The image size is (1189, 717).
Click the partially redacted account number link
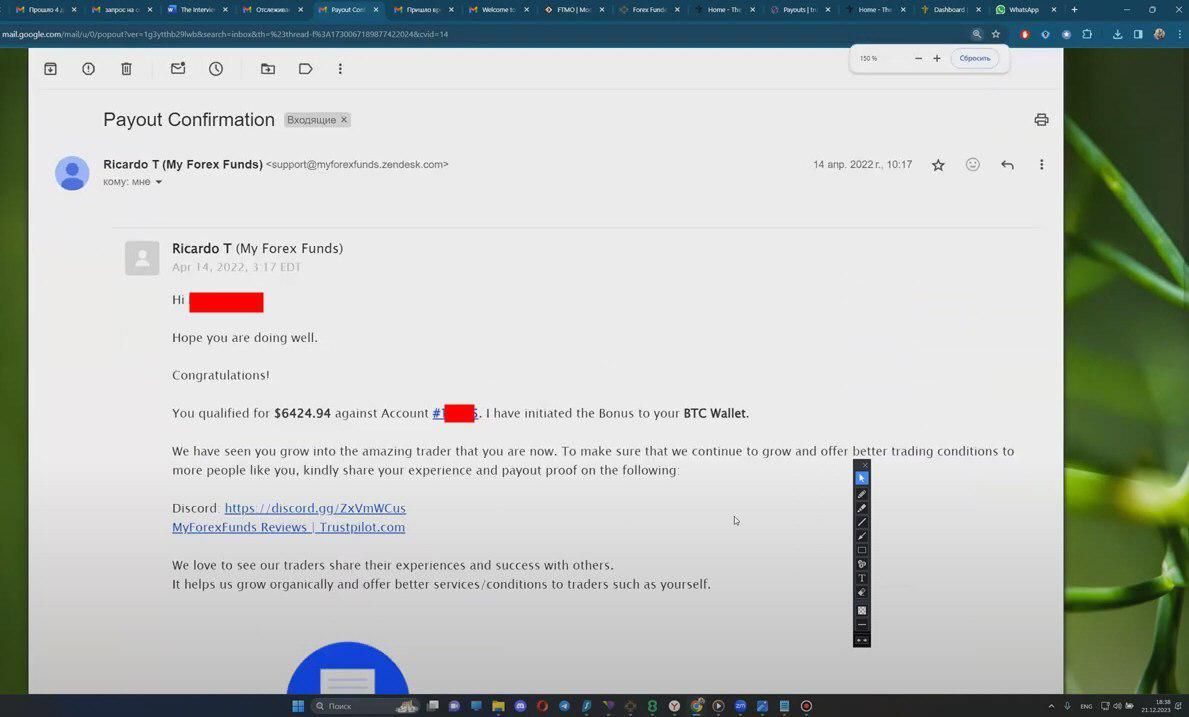(455, 414)
